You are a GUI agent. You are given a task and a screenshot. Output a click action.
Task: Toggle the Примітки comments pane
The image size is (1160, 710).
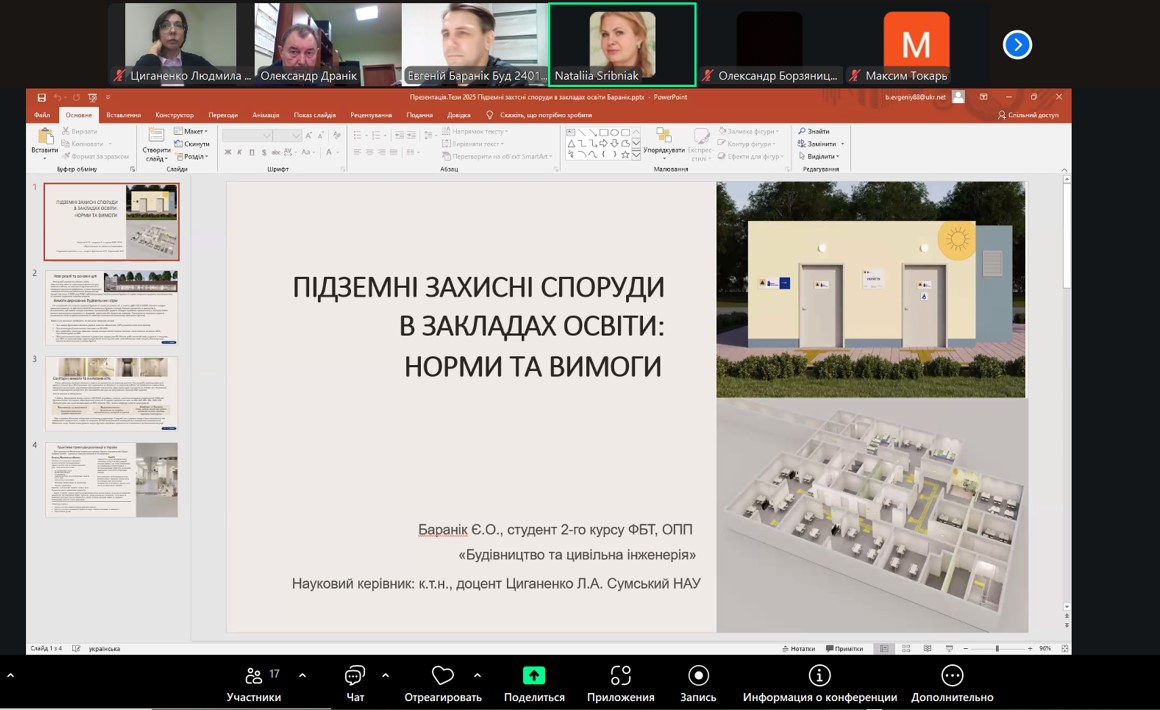coord(843,649)
